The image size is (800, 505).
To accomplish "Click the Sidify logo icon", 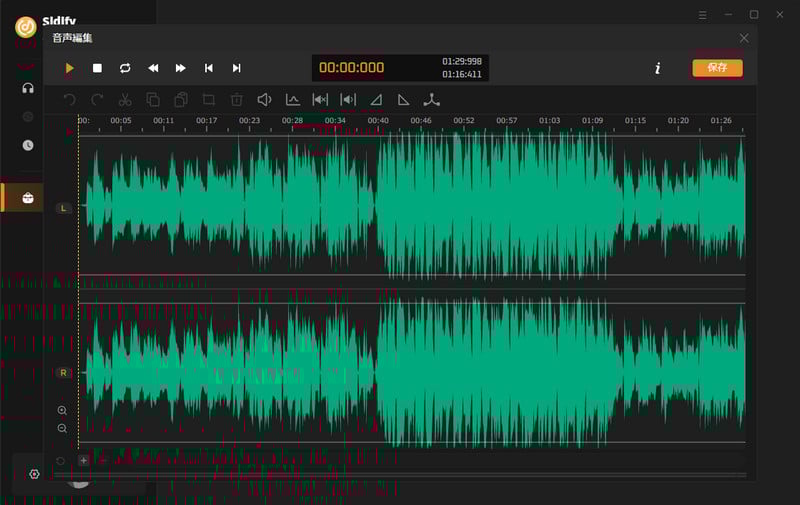I will [26, 27].
